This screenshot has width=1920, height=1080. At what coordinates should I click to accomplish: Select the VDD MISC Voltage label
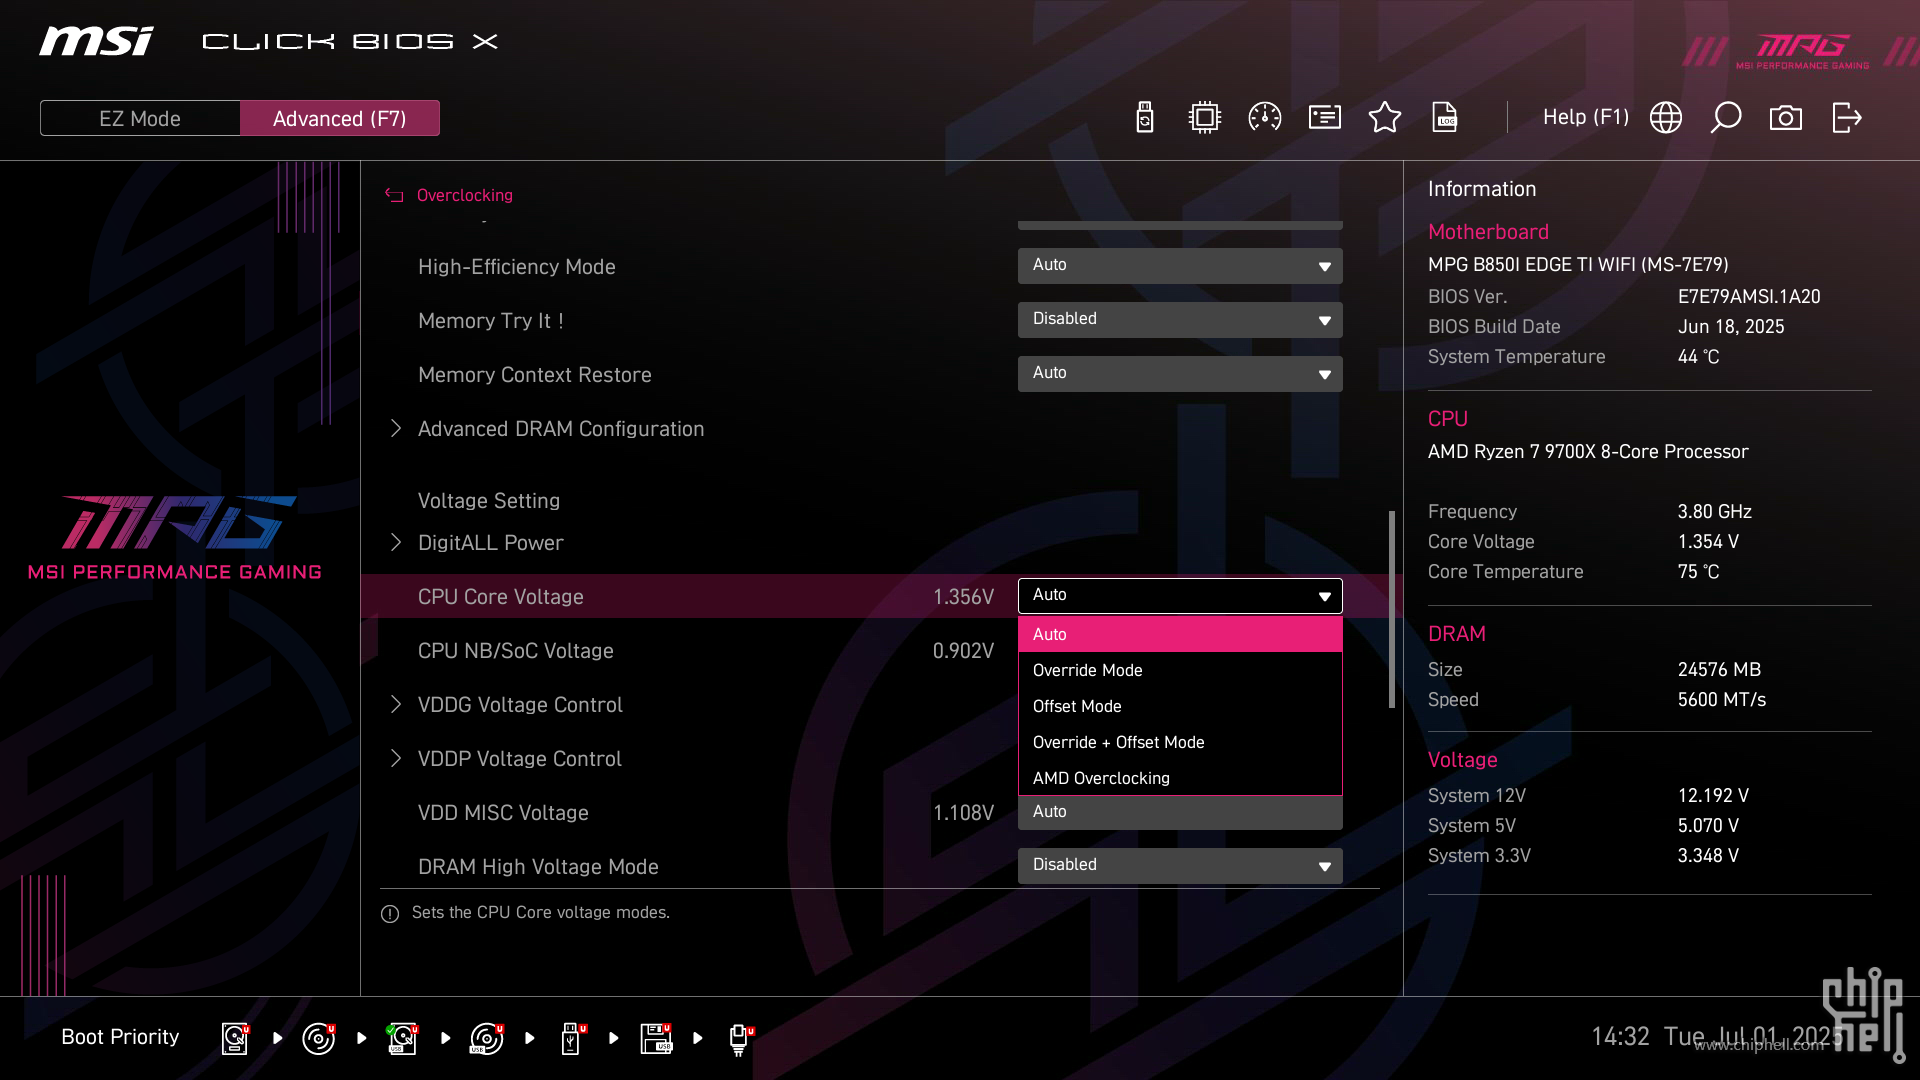[x=503, y=813]
